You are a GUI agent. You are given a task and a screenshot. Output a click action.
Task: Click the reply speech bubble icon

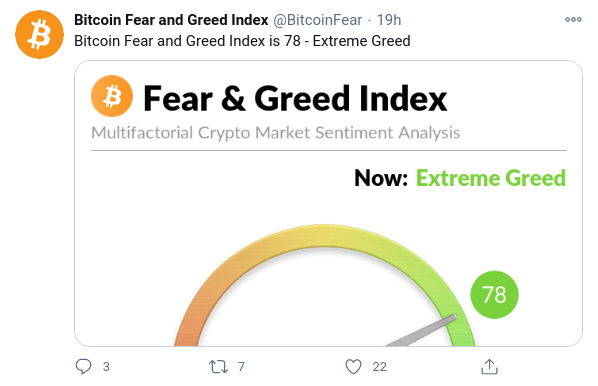click(83, 367)
